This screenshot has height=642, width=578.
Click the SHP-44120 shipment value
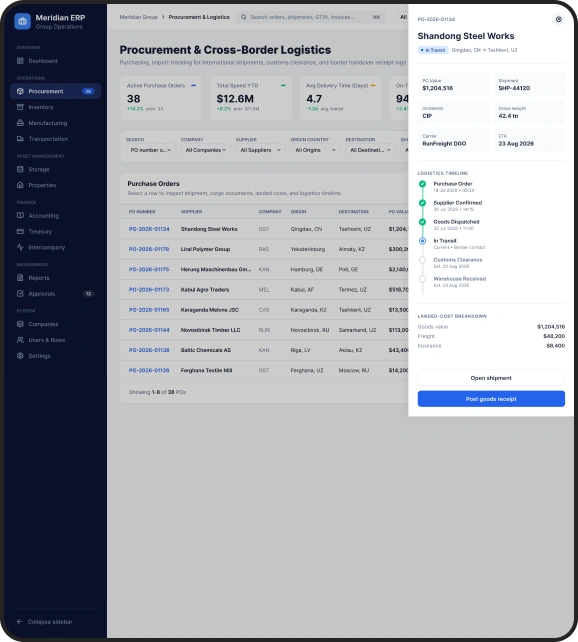[514, 88]
